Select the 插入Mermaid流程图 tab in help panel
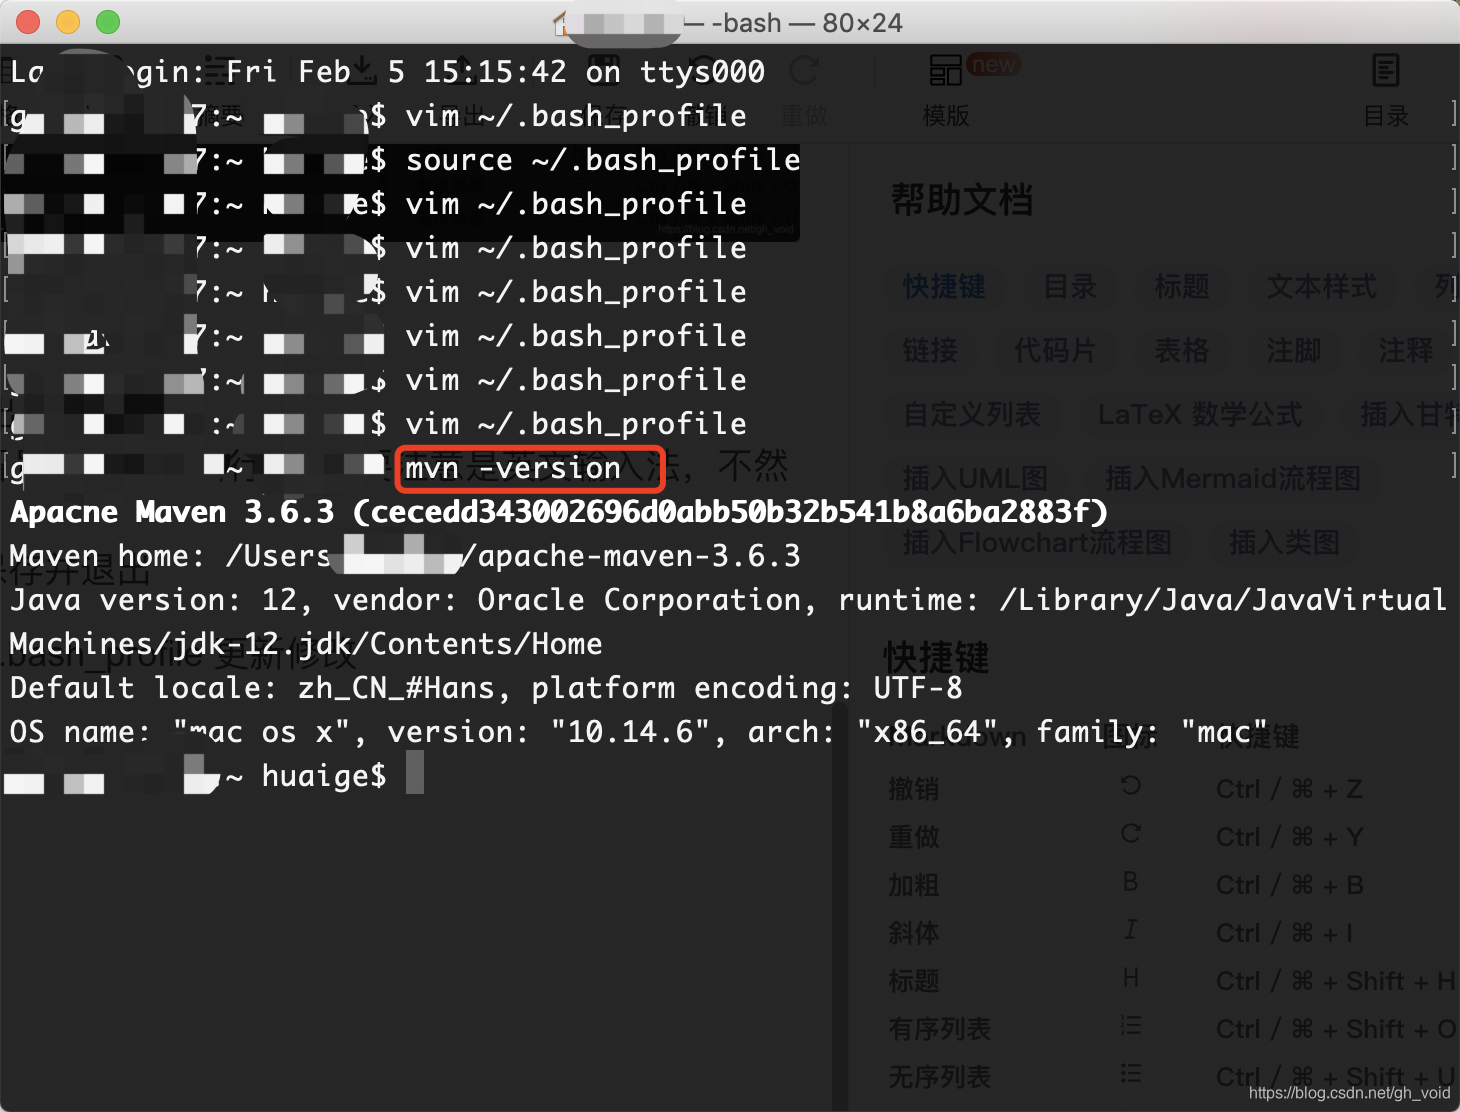This screenshot has height=1112, width=1460. [1233, 479]
